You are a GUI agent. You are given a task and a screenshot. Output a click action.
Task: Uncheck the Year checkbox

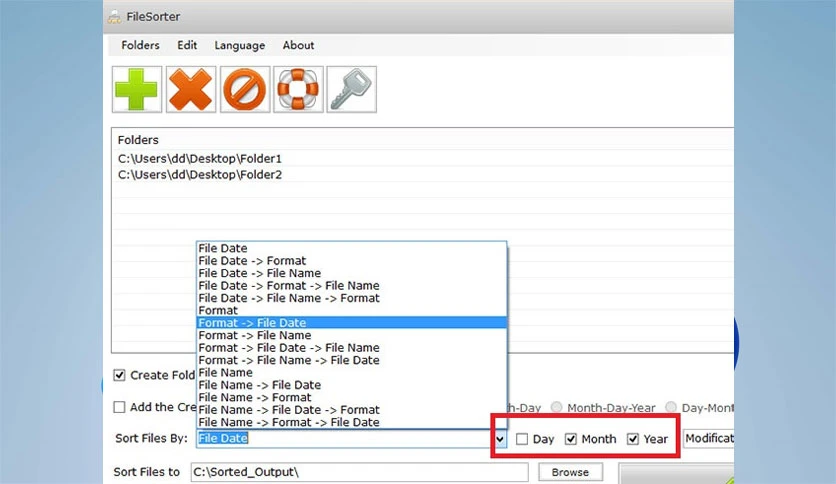633,439
